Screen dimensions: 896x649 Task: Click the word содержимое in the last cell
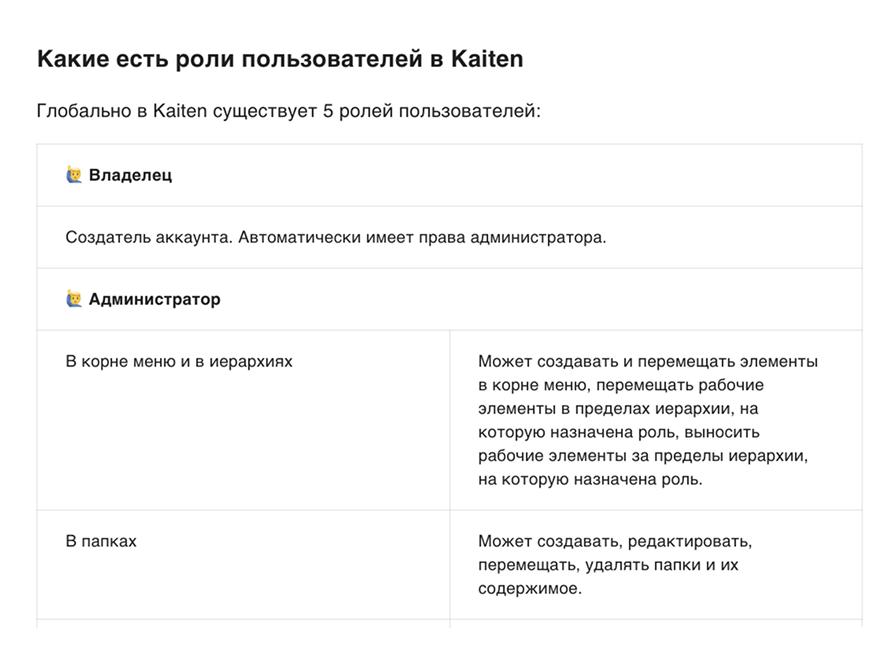[x=529, y=588]
